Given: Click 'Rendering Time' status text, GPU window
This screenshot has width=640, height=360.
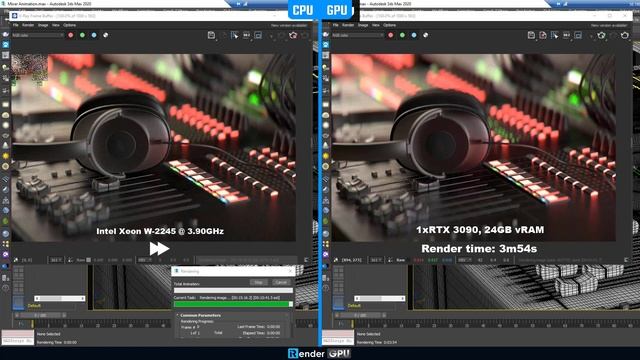Looking at the screenshot, I should tap(377, 342).
